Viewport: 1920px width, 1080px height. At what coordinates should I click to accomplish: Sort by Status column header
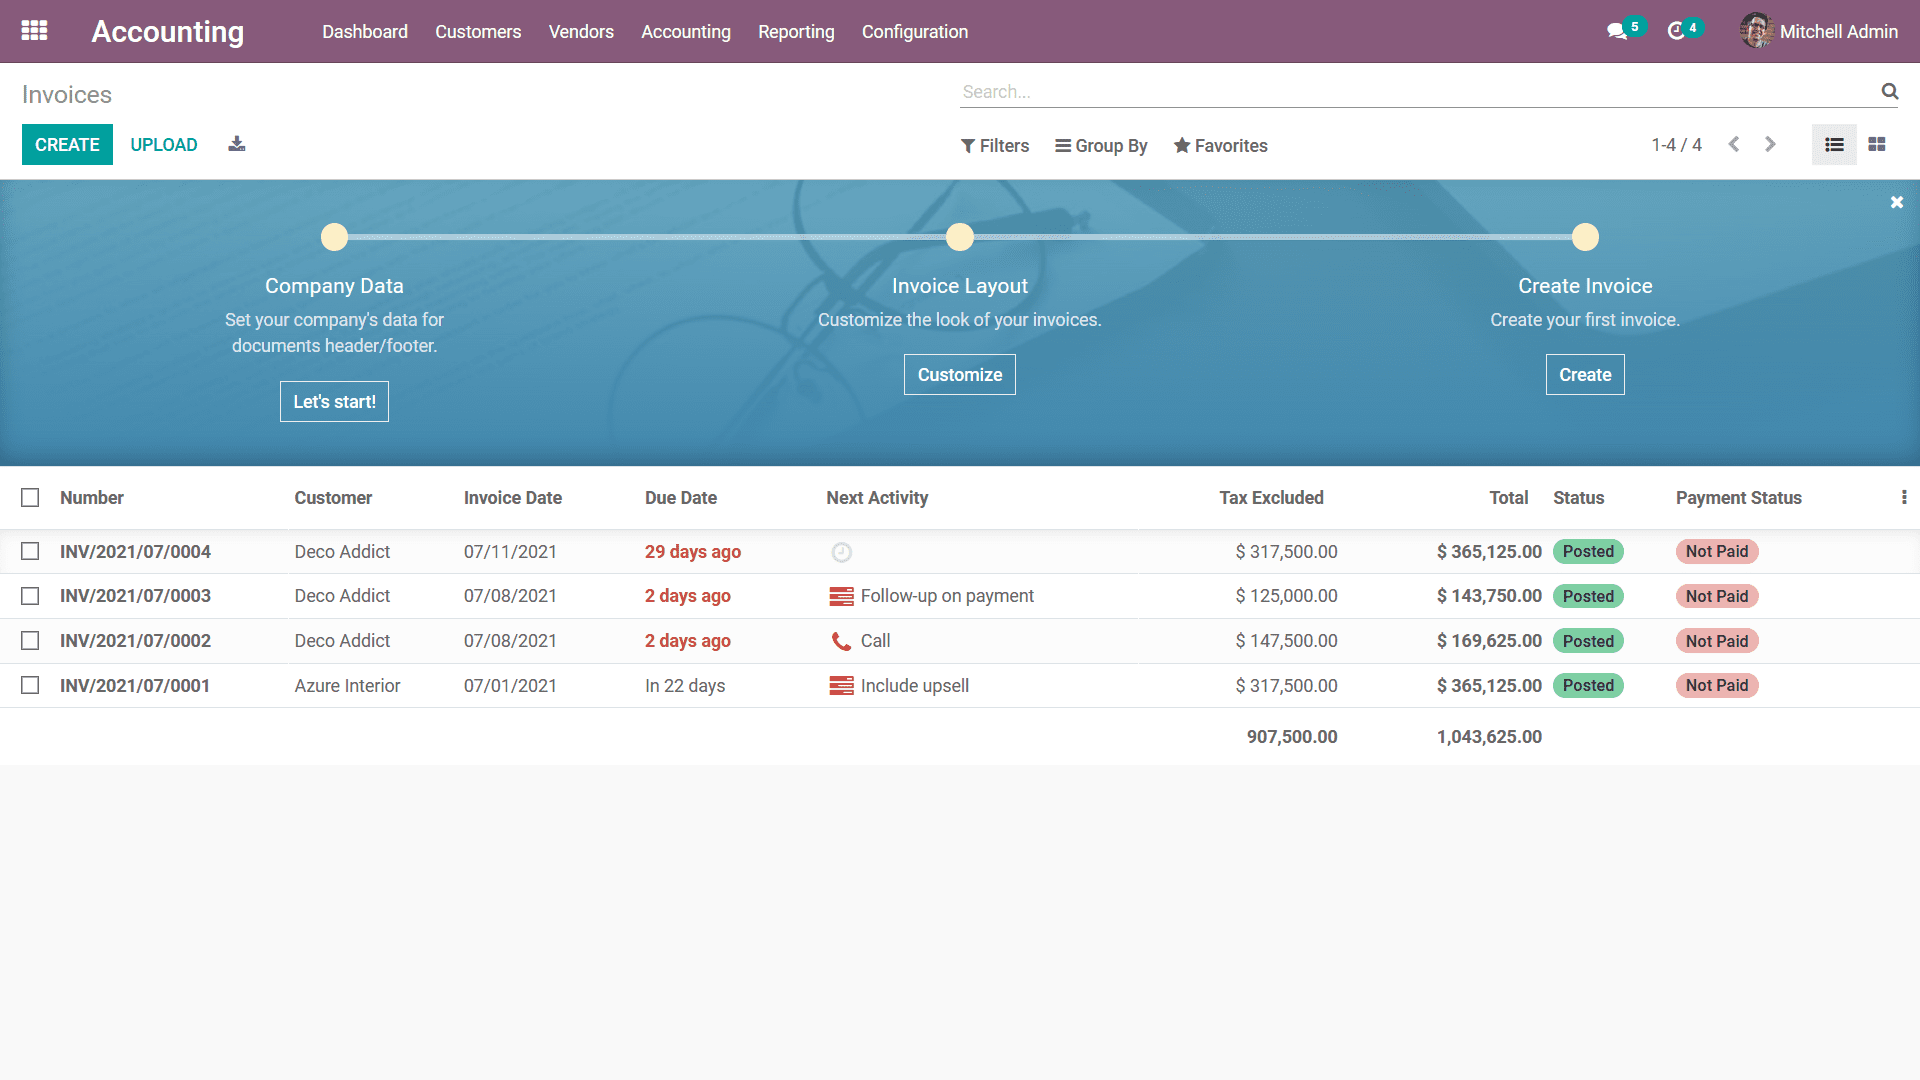point(1578,498)
